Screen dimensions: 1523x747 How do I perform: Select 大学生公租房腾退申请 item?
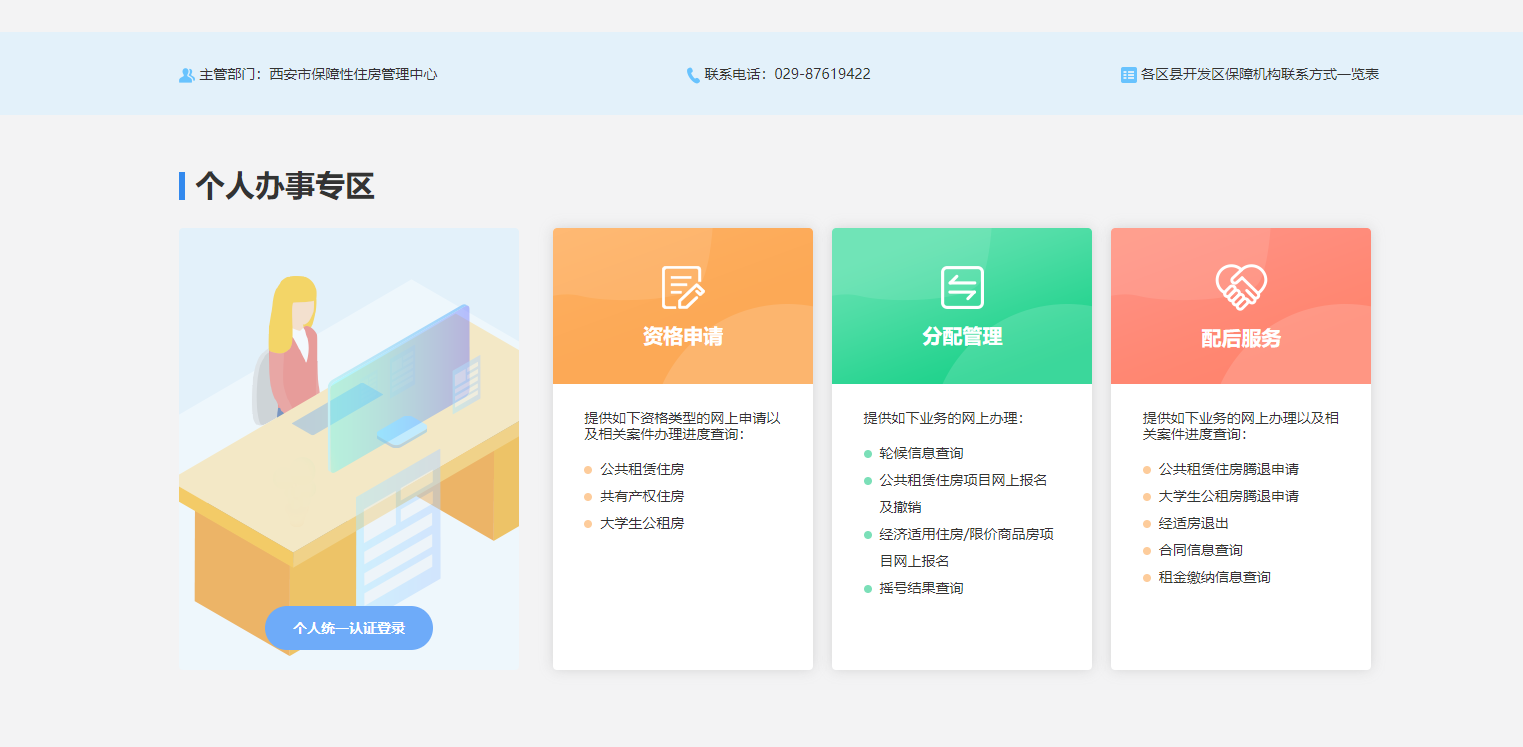pyautogui.click(x=1228, y=496)
